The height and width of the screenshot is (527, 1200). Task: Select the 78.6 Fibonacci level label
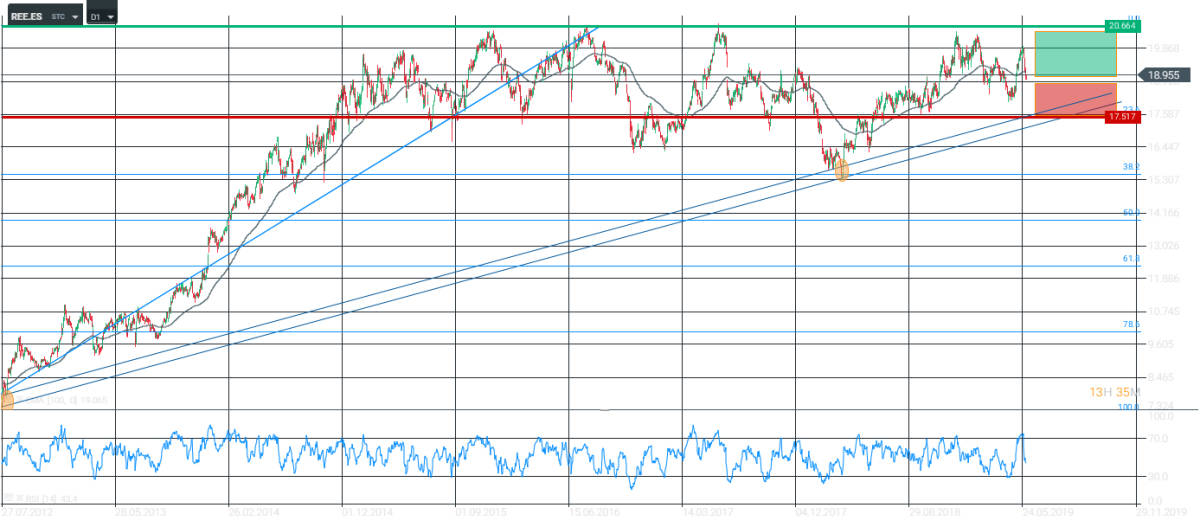[1131, 325]
